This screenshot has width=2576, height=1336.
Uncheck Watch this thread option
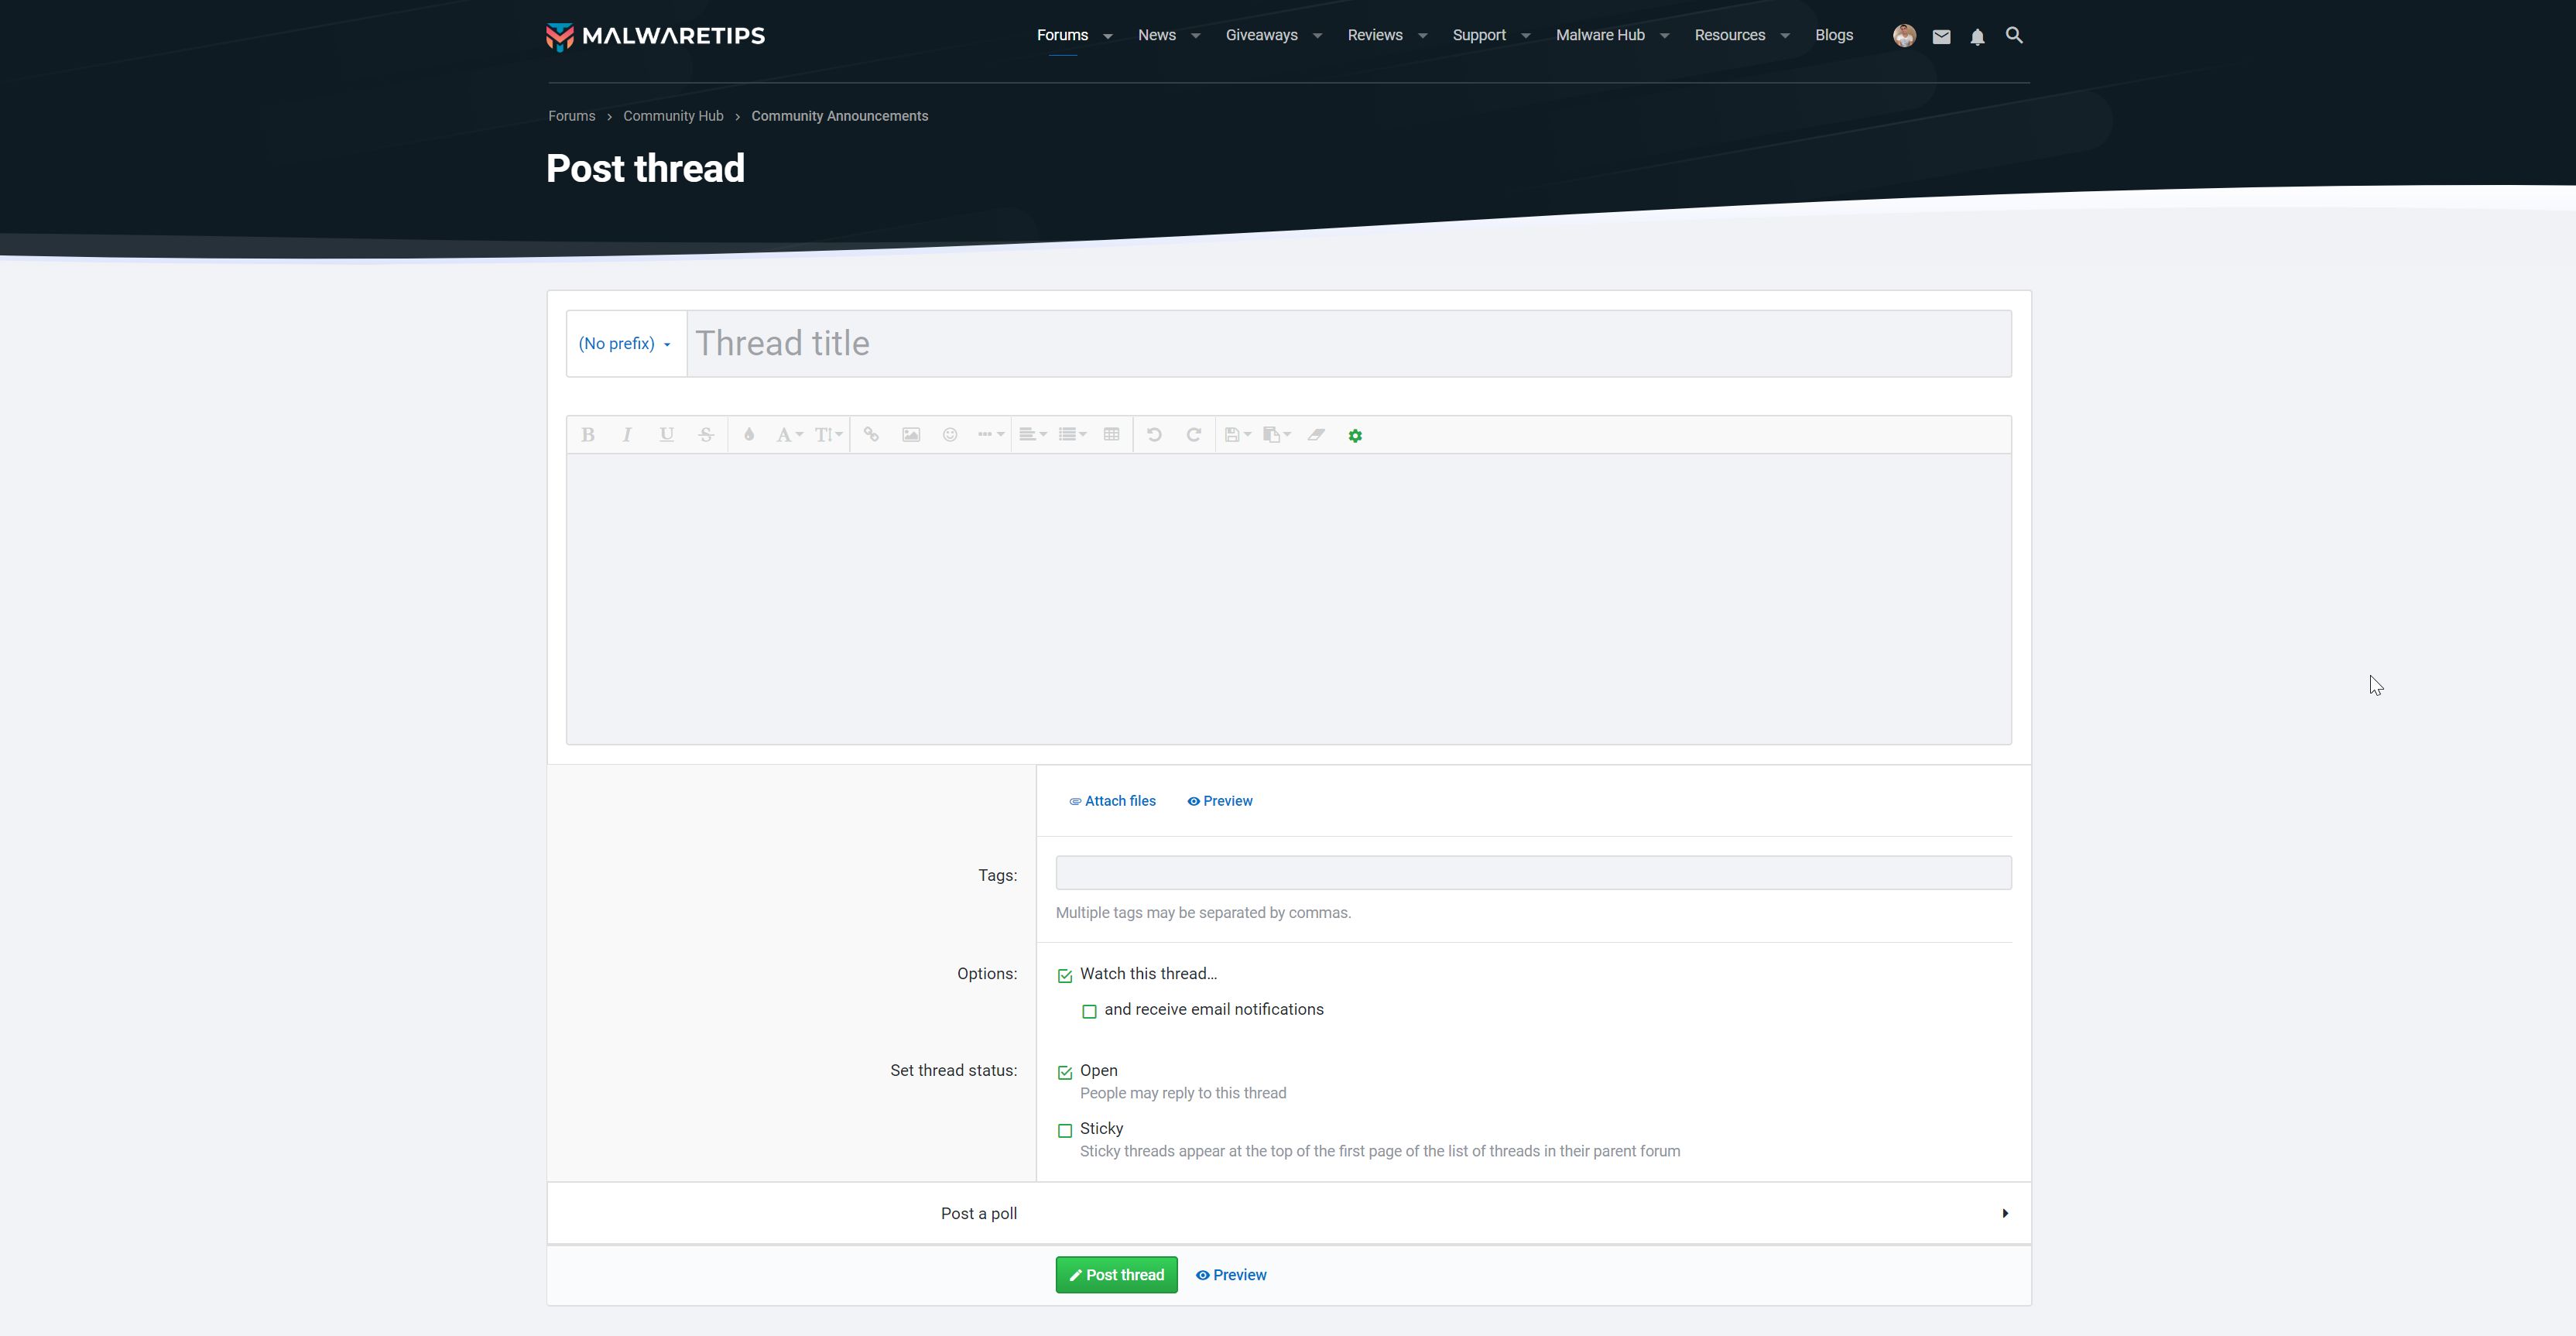tap(1065, 976)
